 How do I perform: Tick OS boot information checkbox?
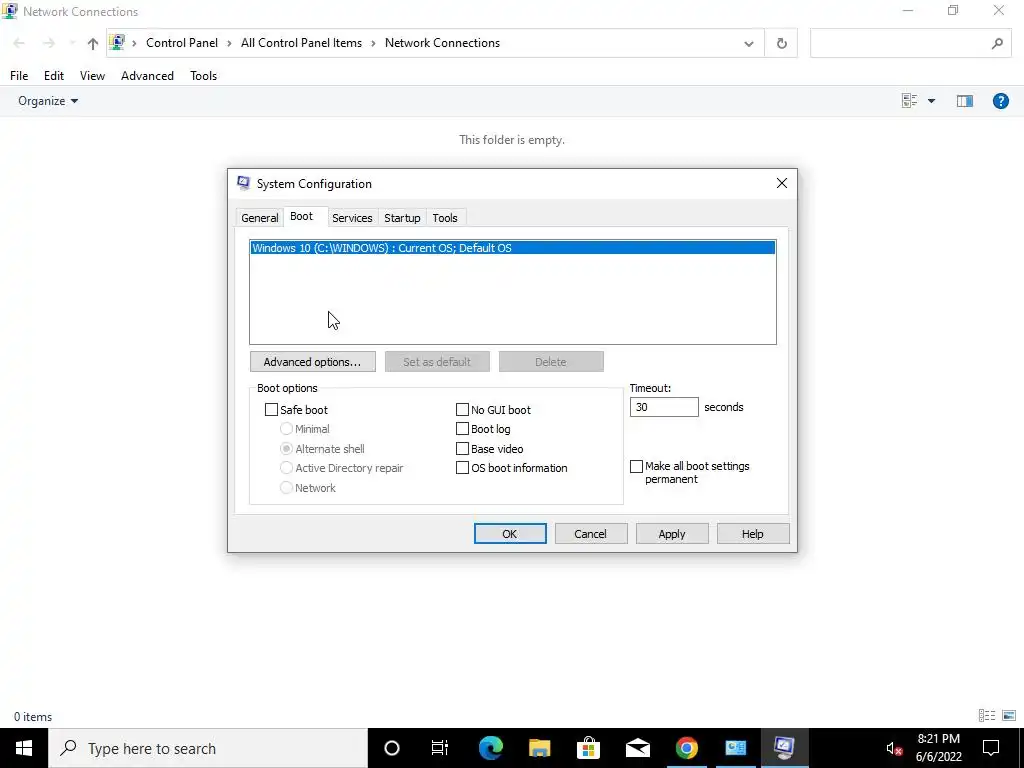coord(462,468)
